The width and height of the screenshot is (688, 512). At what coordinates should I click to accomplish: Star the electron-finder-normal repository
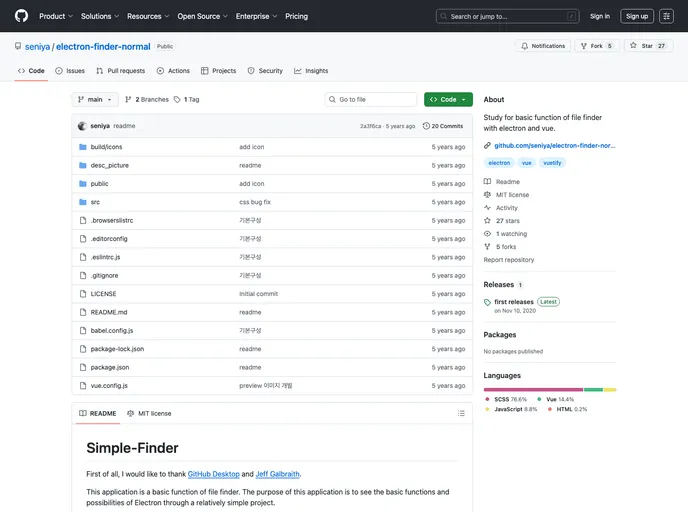(x=647, y=46)
